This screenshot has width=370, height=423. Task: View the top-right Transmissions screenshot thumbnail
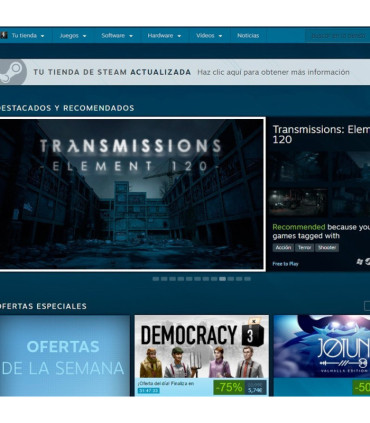point(351,167)
